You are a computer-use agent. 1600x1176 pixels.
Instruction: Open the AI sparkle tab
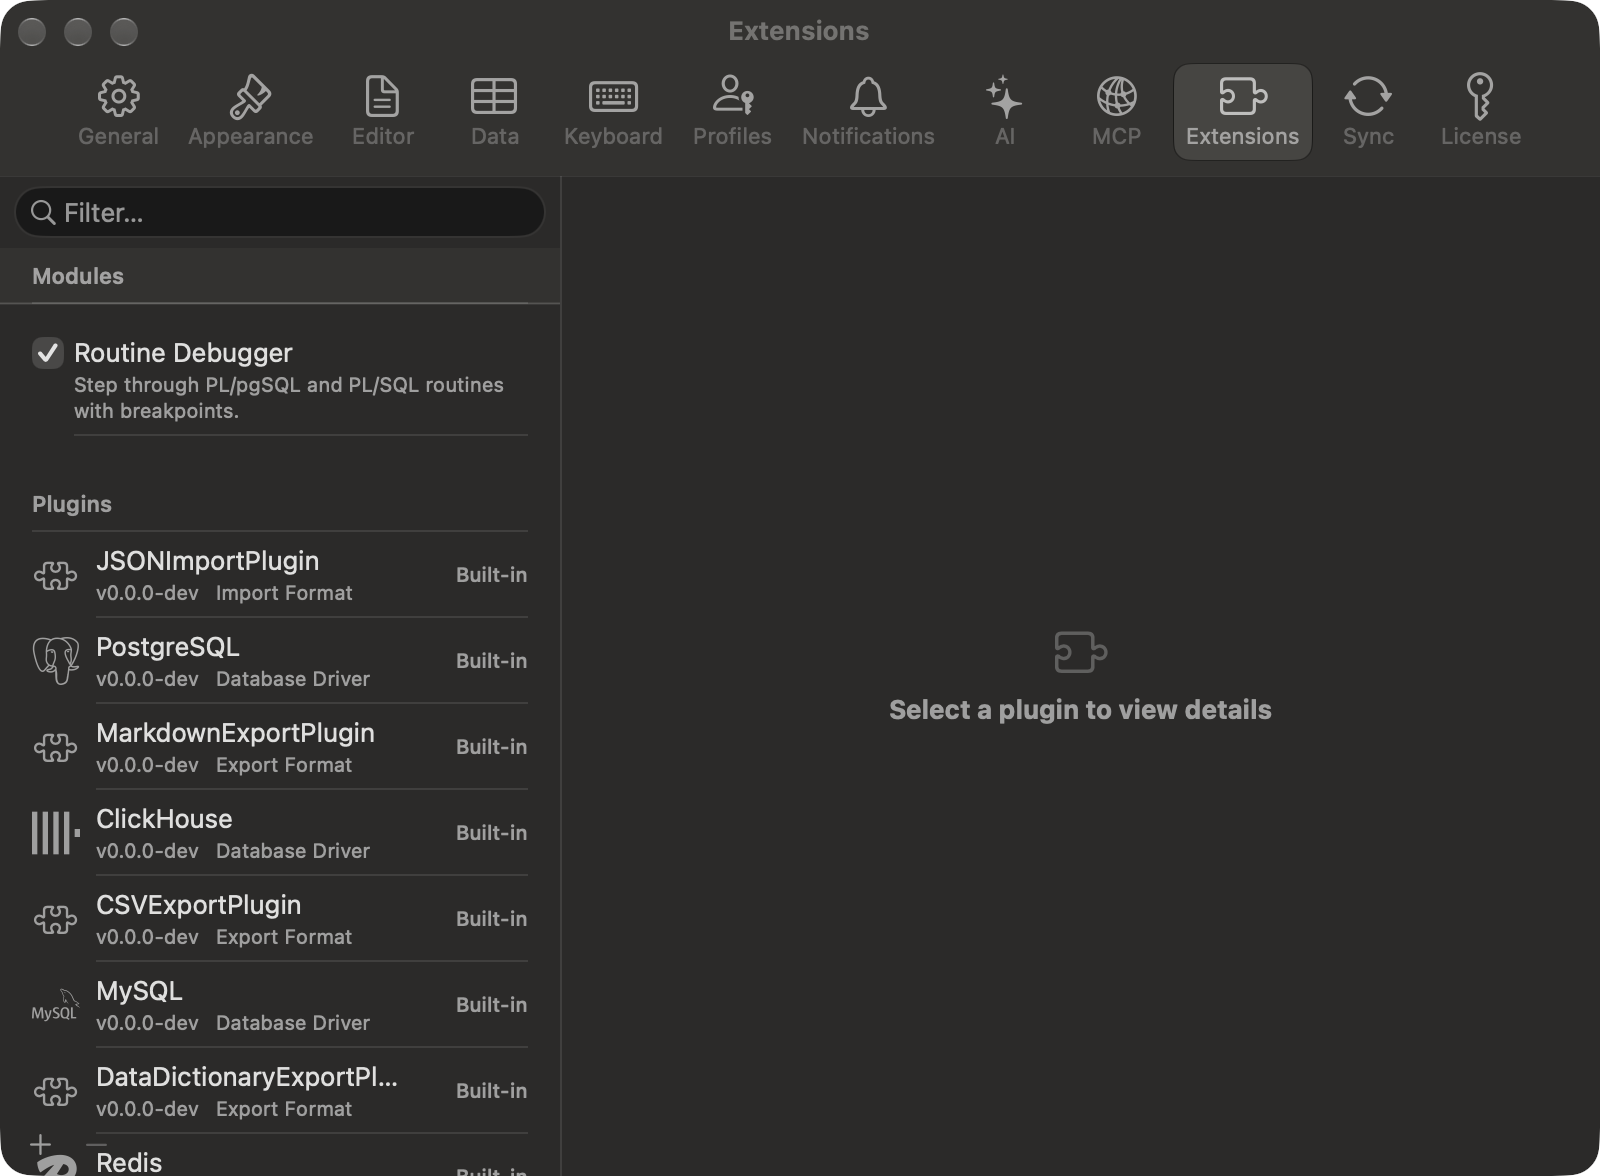click(x=1004, y=112)
